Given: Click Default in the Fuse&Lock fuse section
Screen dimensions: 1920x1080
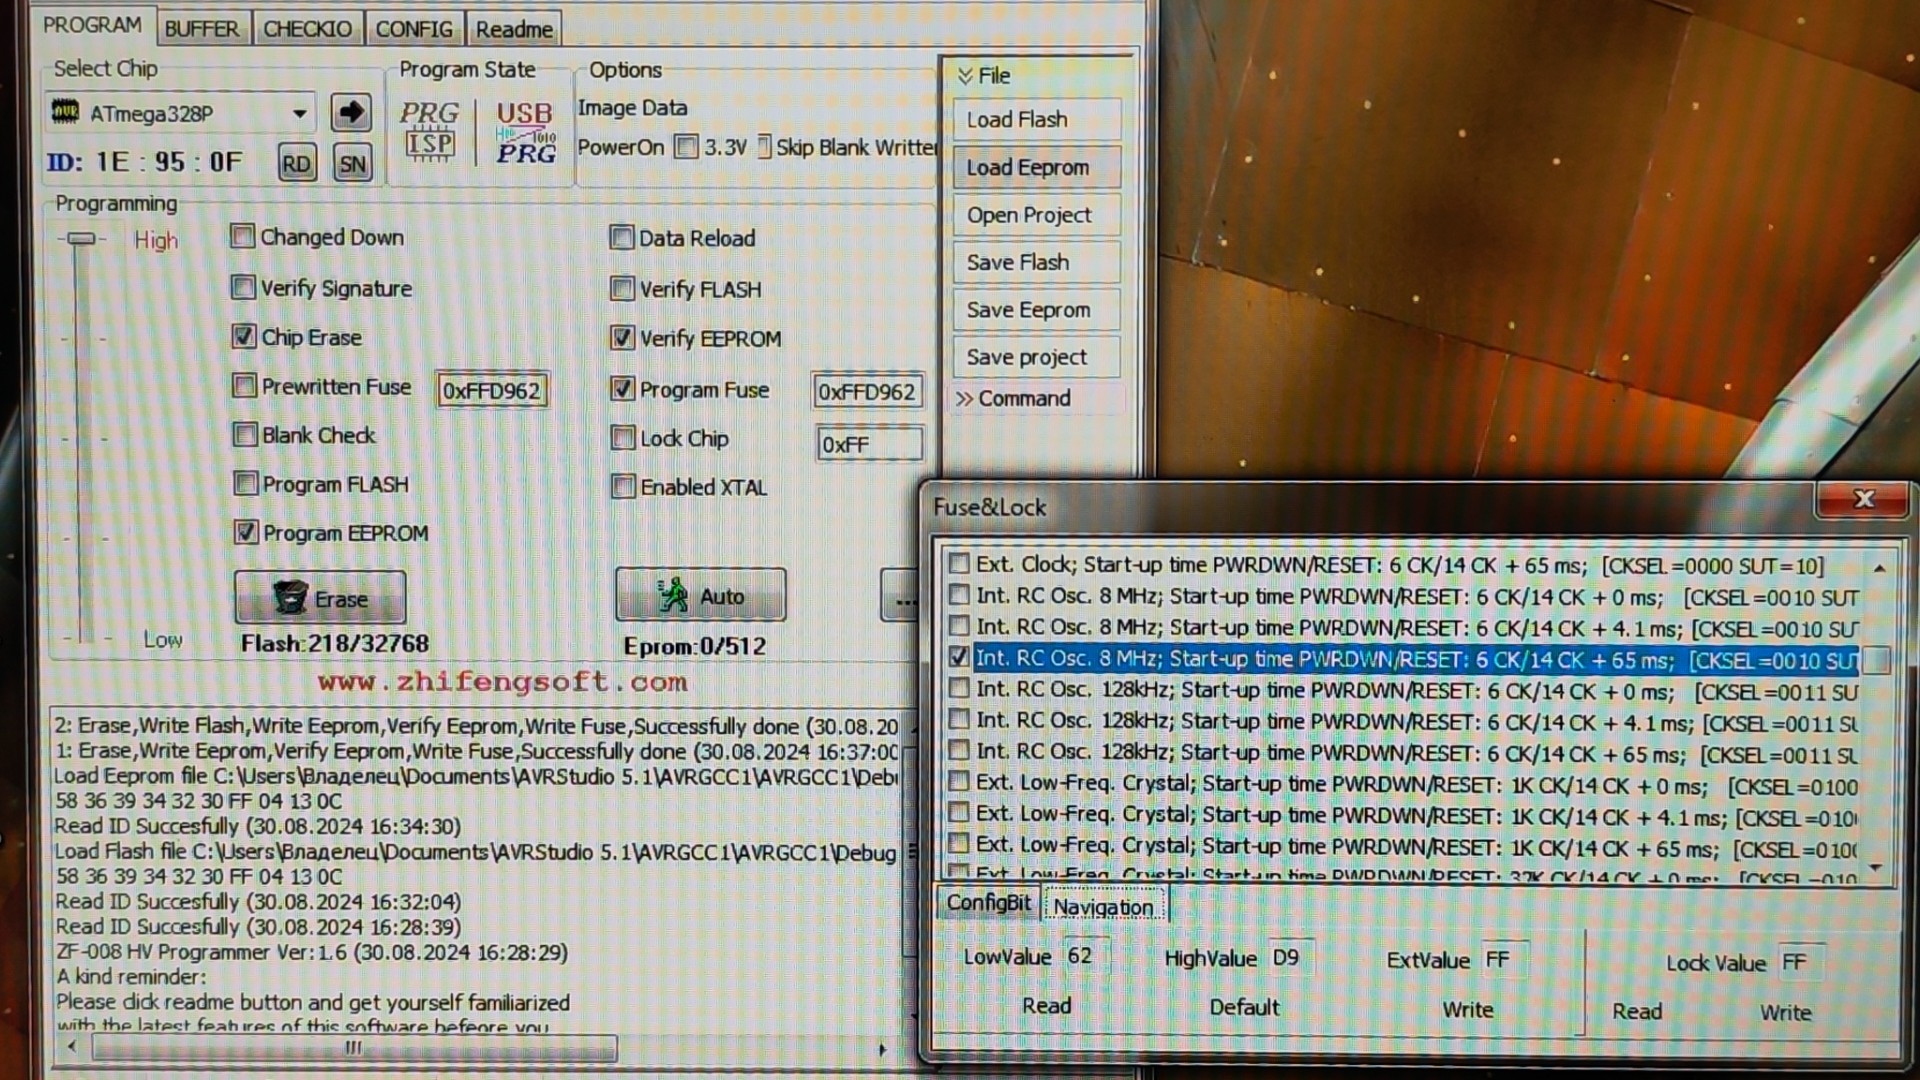Looking at the screenshot, I should [x=1244, y=1007].
